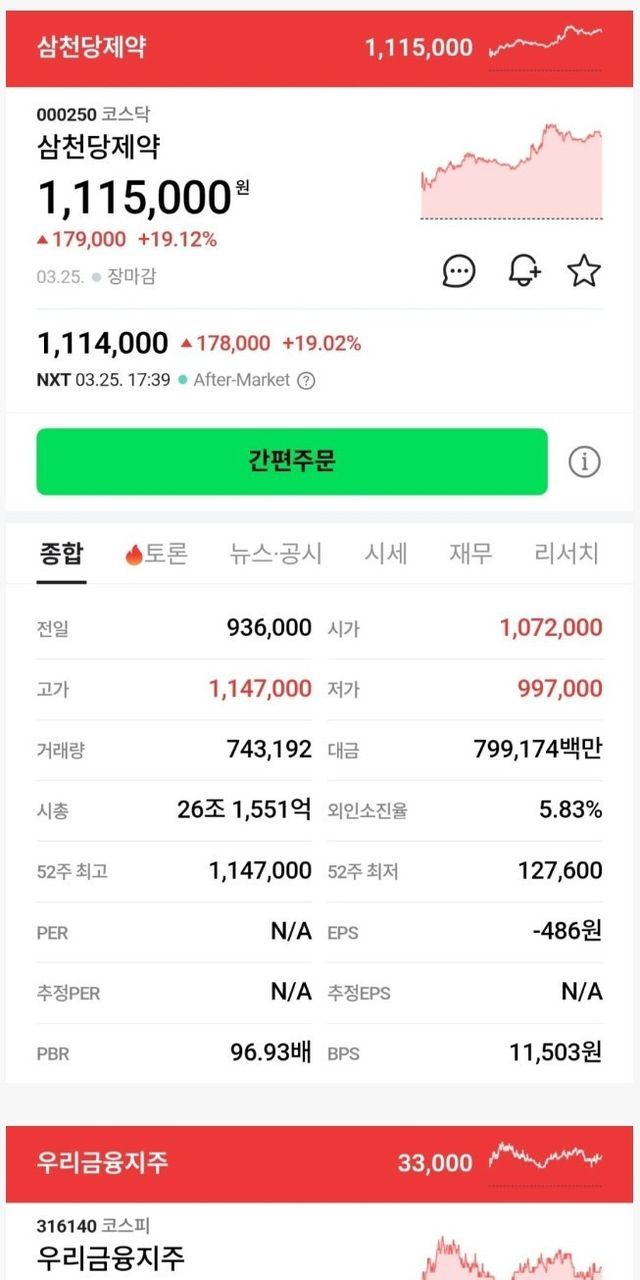Screen dimensions: 640x1280
Task: Select the 뉴스·공시 tab
Action: [276, 553]
